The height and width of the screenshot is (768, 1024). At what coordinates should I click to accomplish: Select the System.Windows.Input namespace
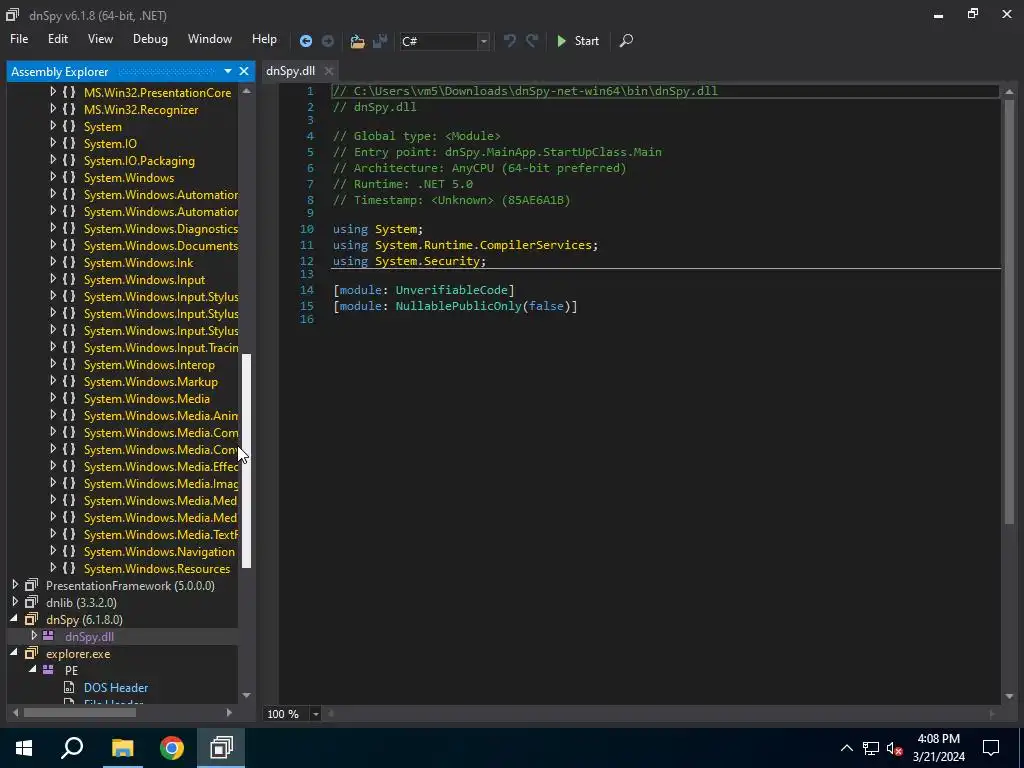[x=144, y=280]
